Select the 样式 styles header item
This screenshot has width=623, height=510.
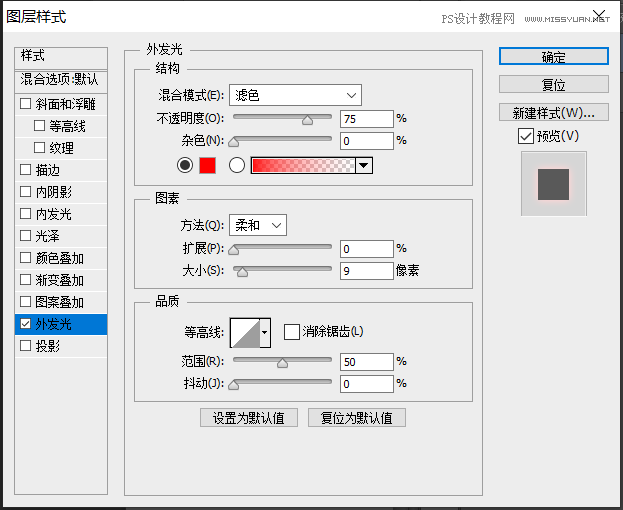tap(61, 58)
